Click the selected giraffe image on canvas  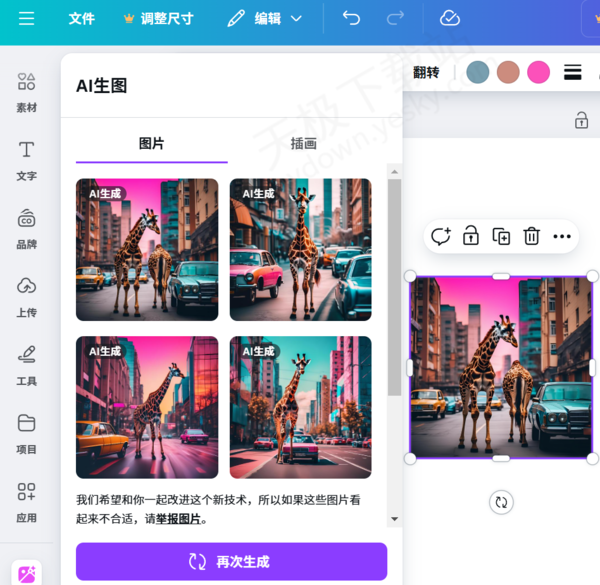pyautogui.click(x=501, y=367)
